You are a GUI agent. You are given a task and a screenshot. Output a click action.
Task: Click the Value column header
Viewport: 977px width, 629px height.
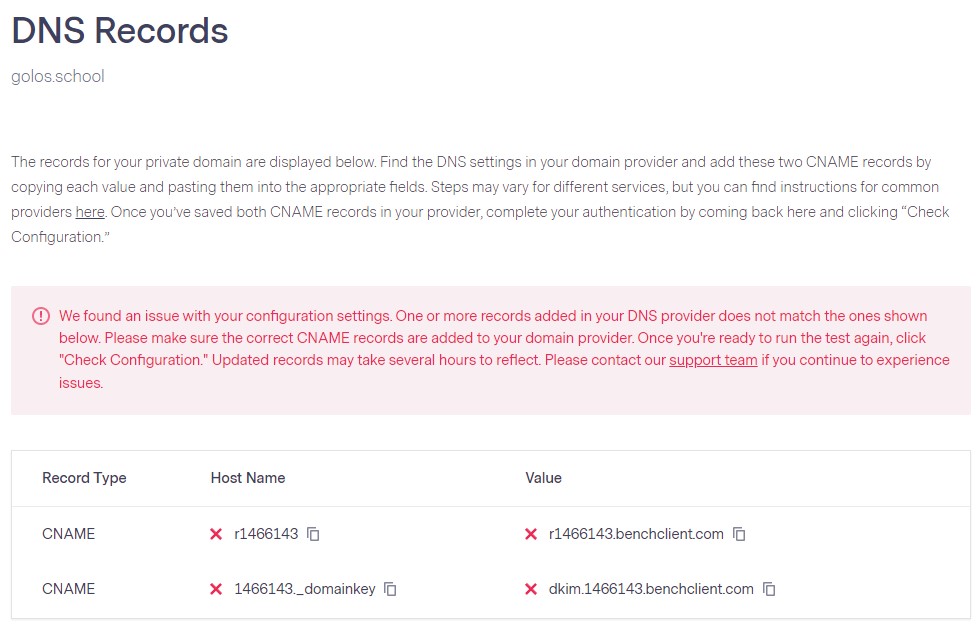pos(543,478)
